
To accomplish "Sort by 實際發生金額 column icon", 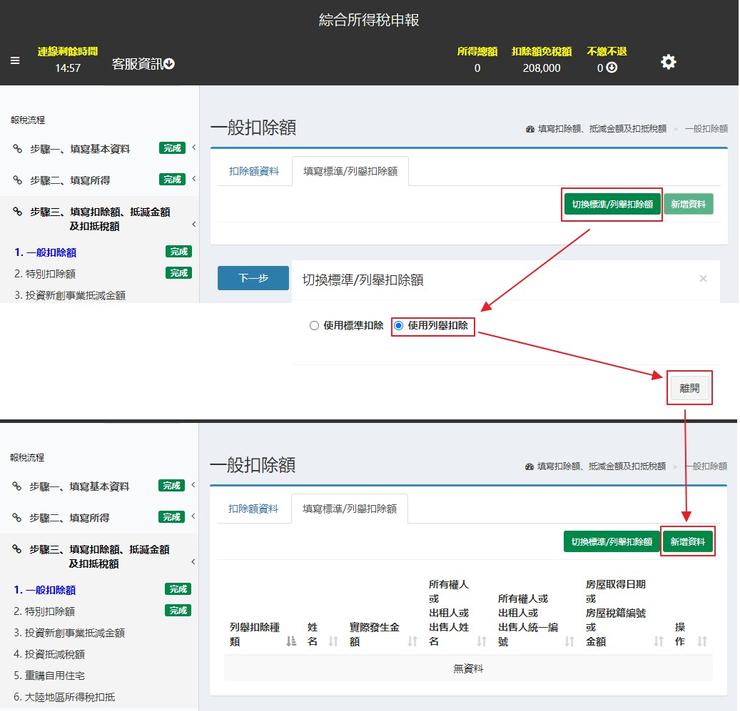I will point(412,641).
